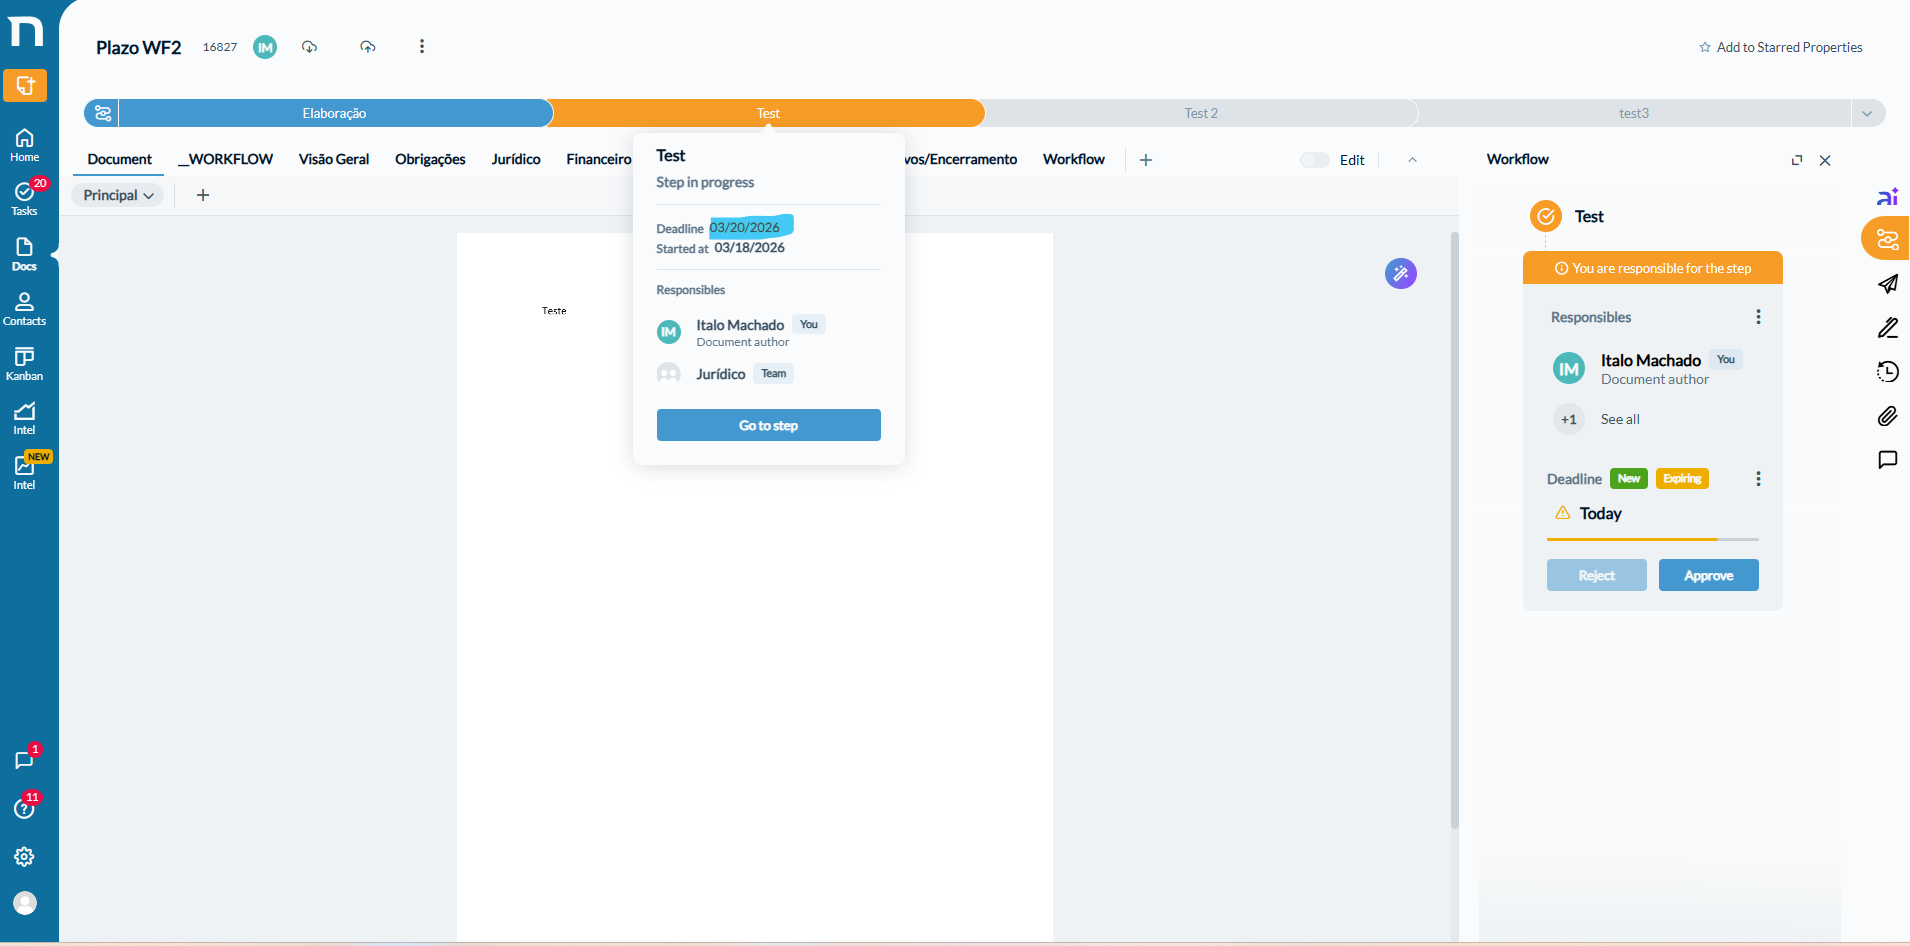Screen dimensions: 1910x946
Task: Select the Document tab
Action: click(x=120, y=159)
